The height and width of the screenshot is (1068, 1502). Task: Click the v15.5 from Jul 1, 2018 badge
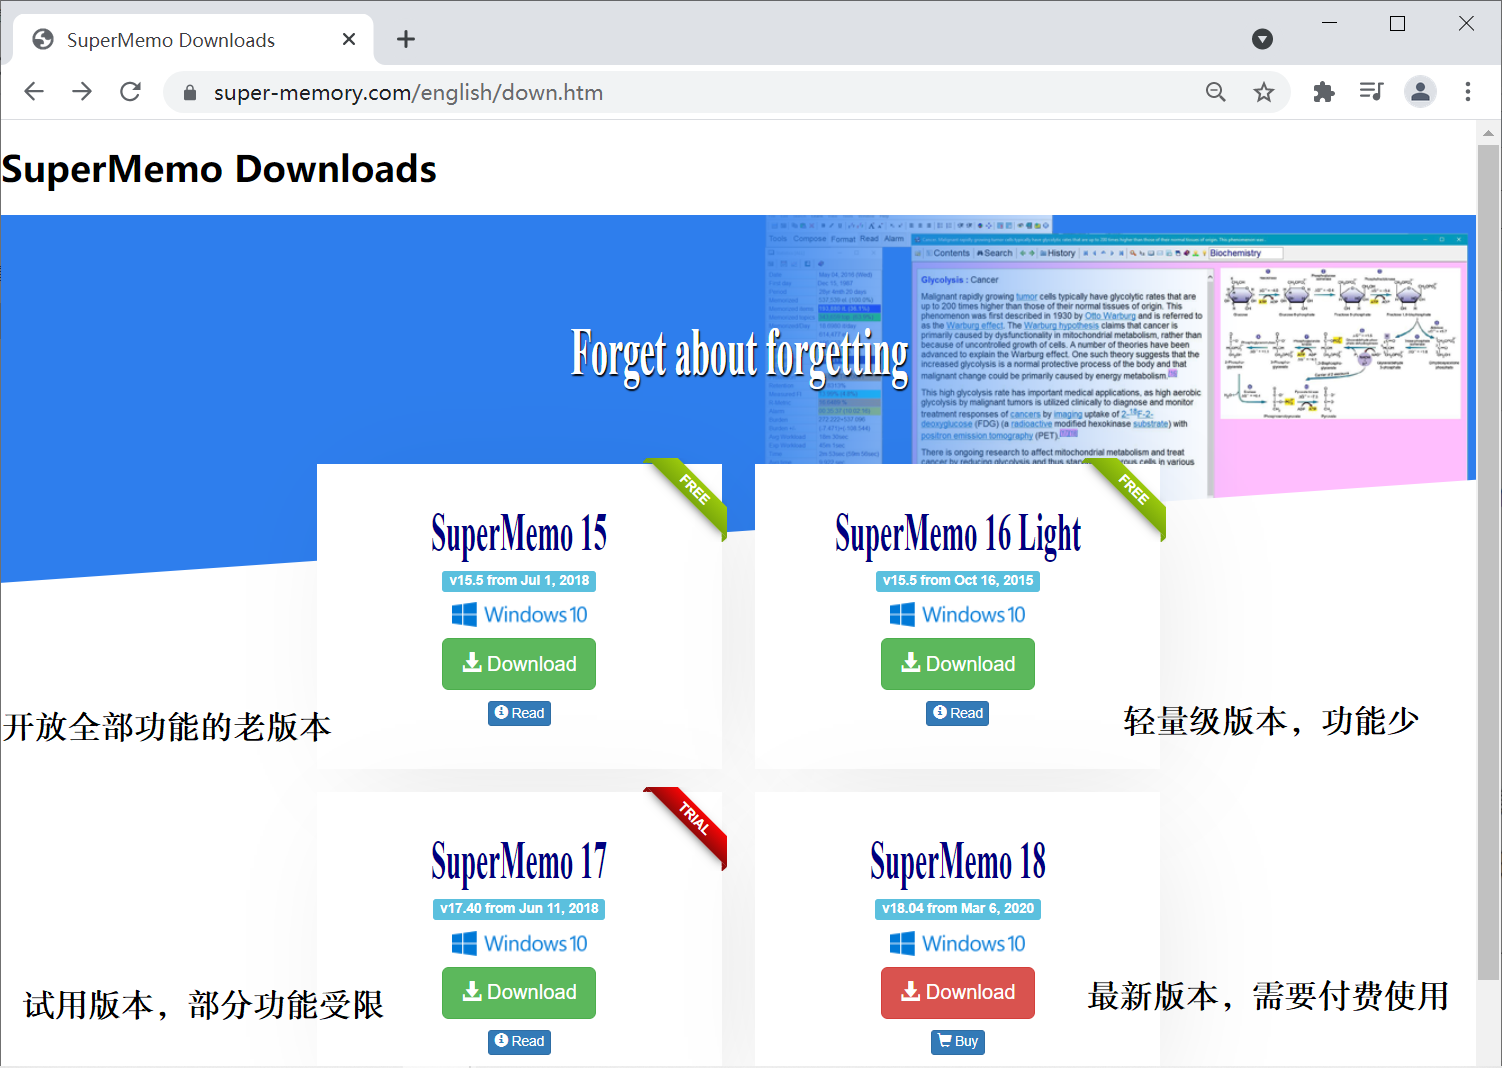tap(519, 581)
